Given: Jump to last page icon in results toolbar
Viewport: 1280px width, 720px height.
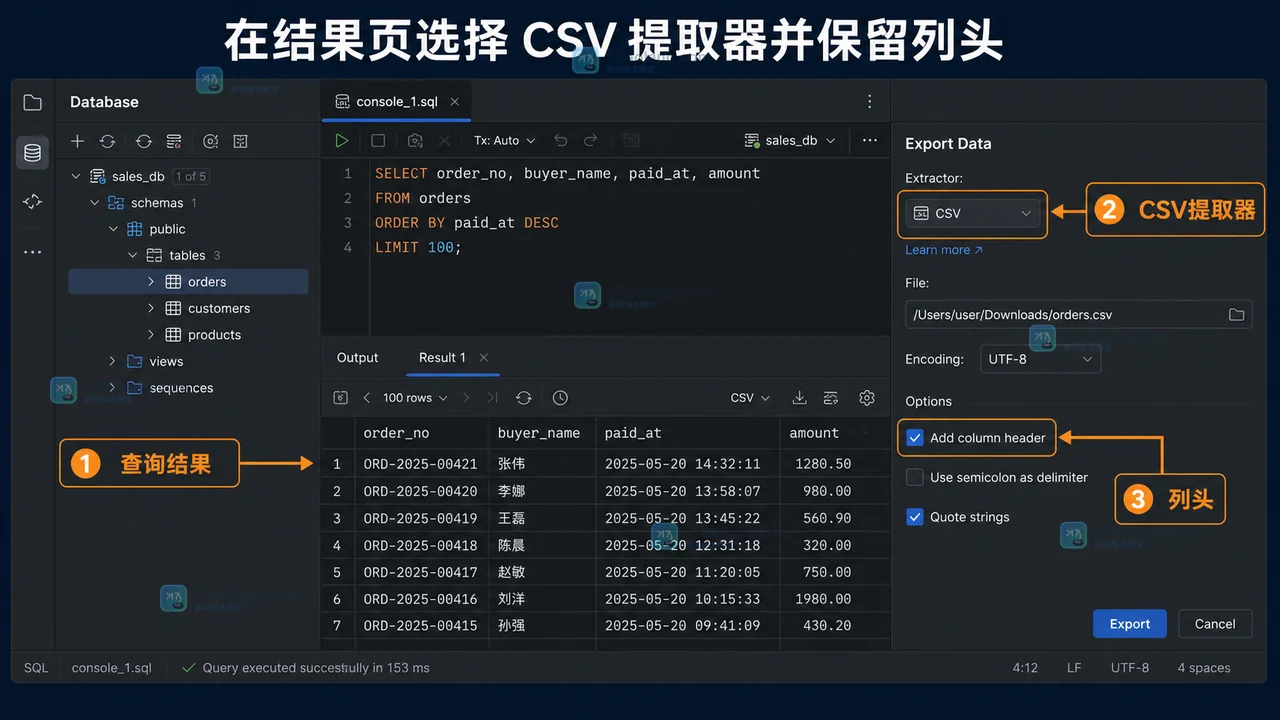Looking at the screenshot, I should coord(492,398).
